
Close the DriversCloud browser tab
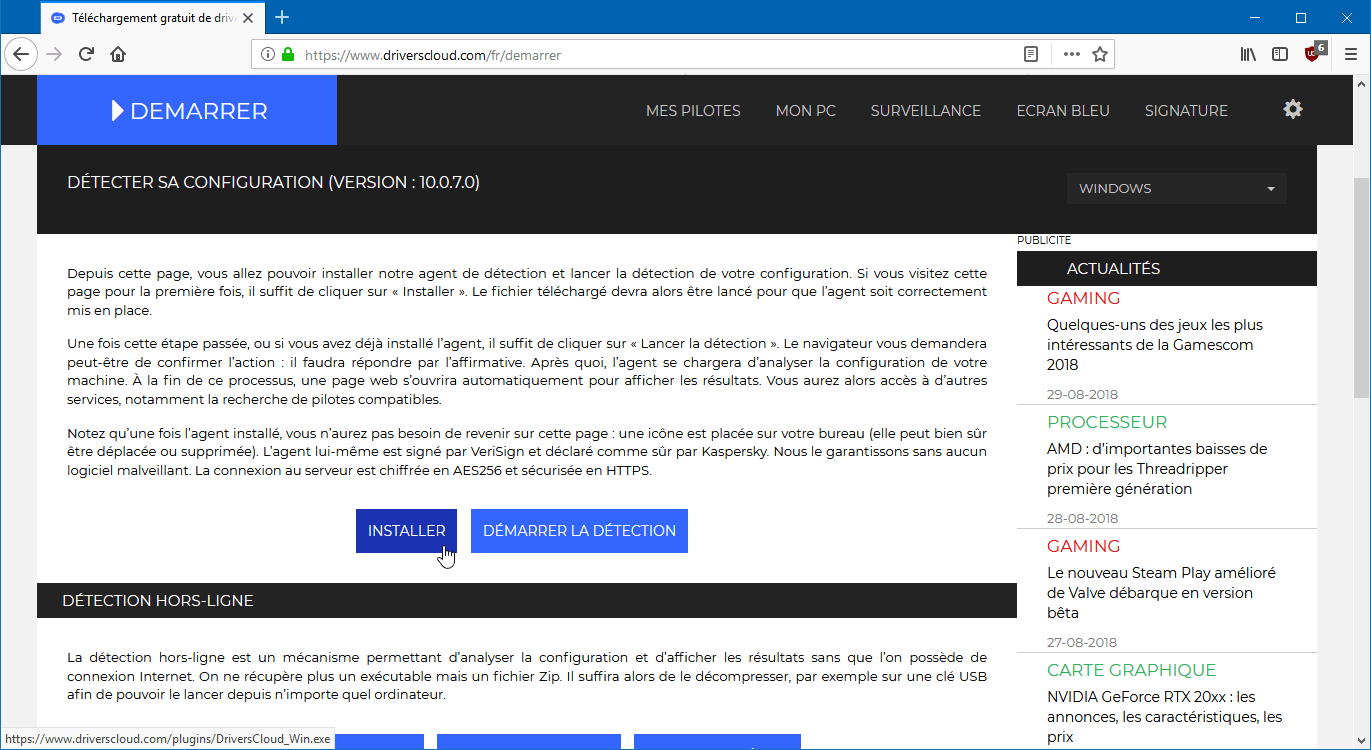(248, 18)
